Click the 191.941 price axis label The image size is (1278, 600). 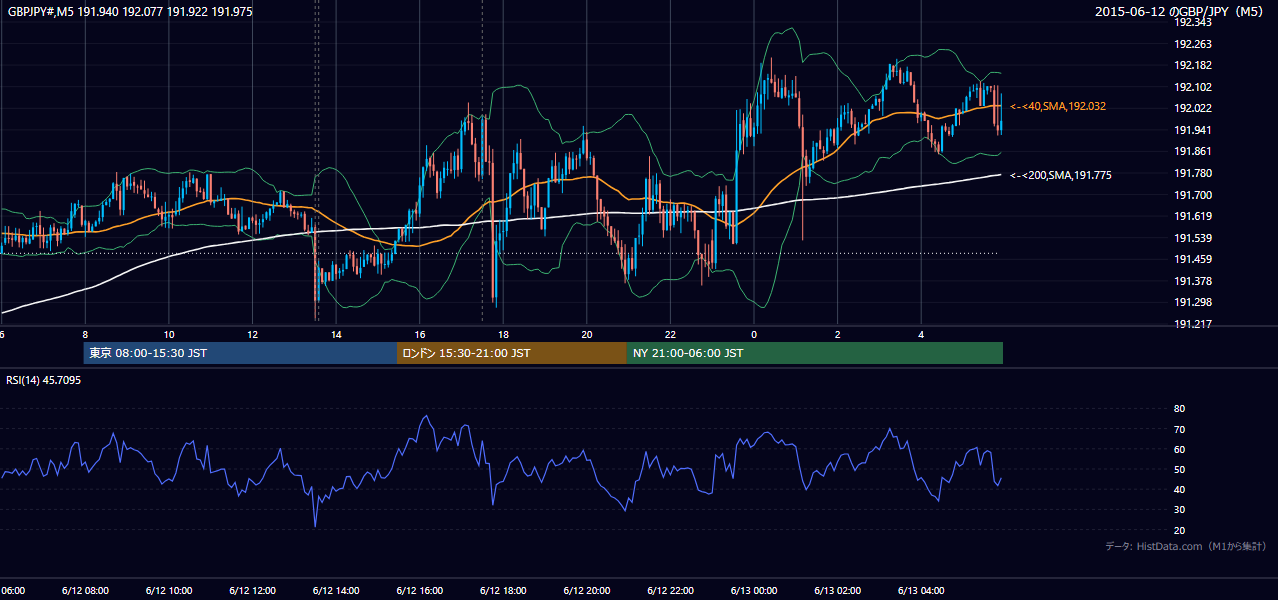(1192, 130)
